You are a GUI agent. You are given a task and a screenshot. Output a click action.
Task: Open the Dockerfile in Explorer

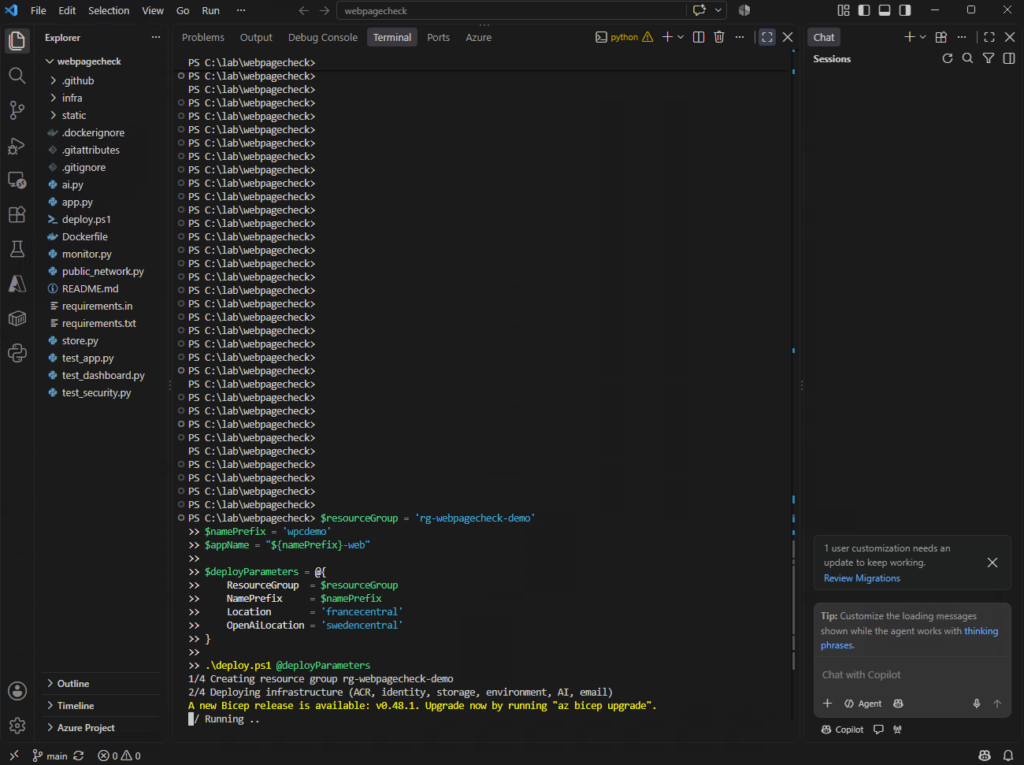pos(85,236)
